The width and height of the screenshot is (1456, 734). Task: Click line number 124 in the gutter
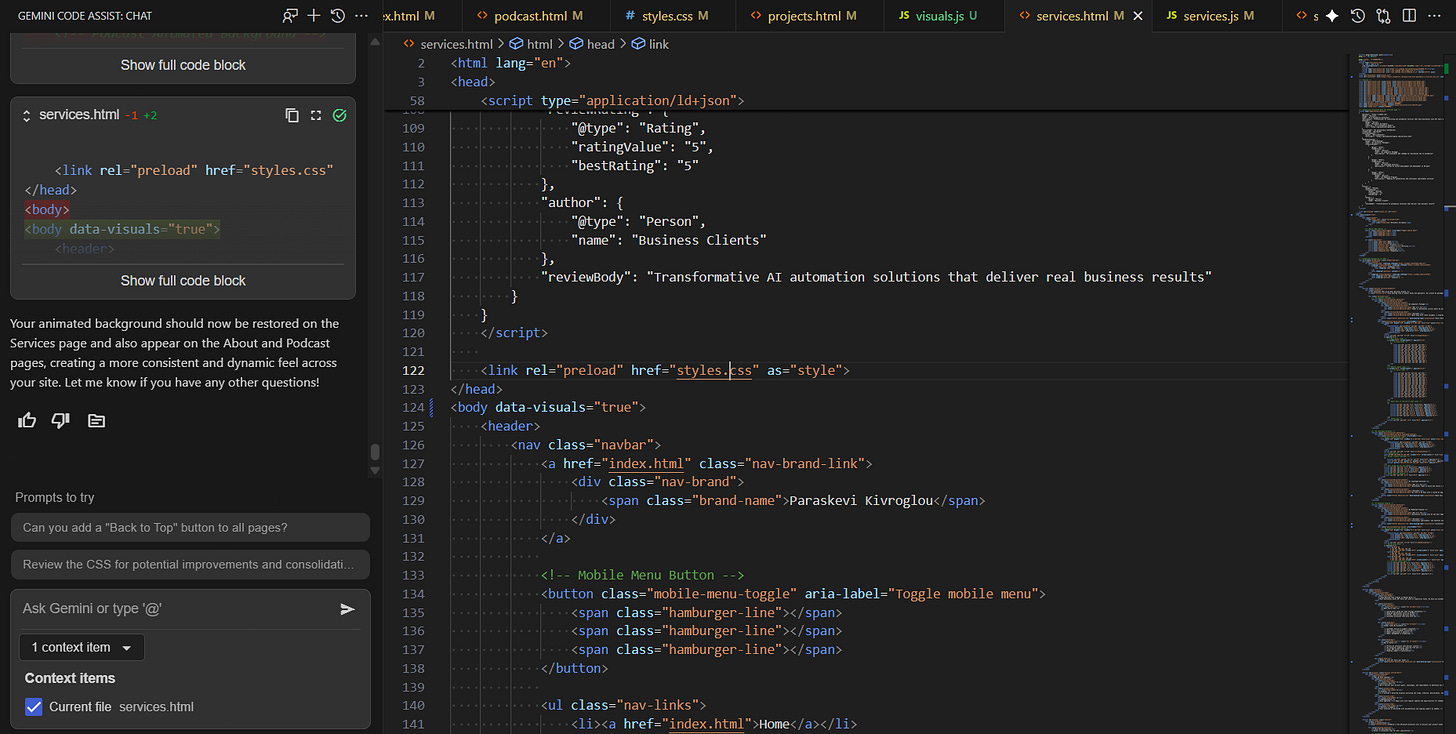[413, 408]
